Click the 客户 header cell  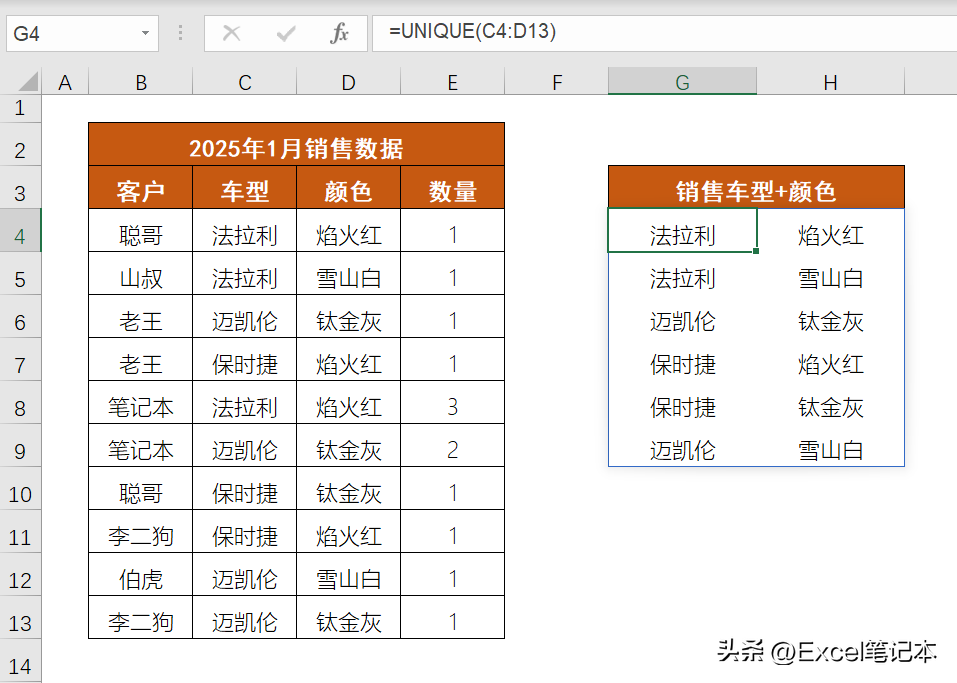click(141, 187)
